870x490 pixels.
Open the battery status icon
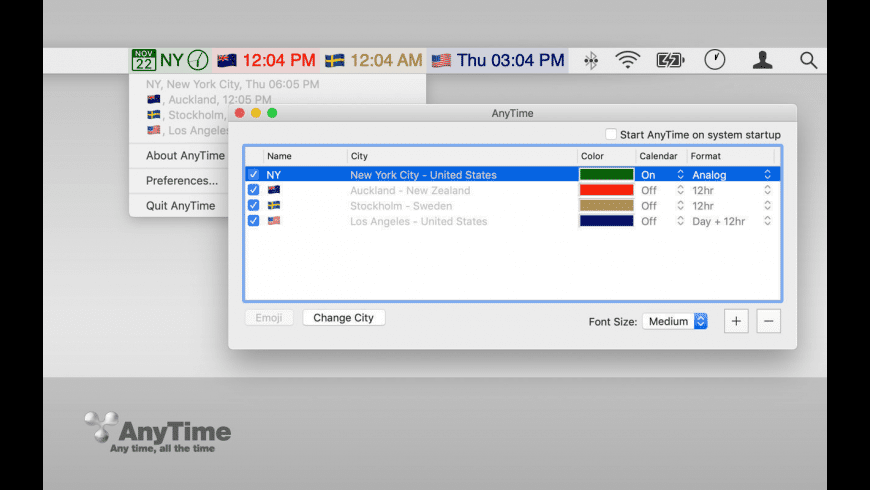click(670, 60)
